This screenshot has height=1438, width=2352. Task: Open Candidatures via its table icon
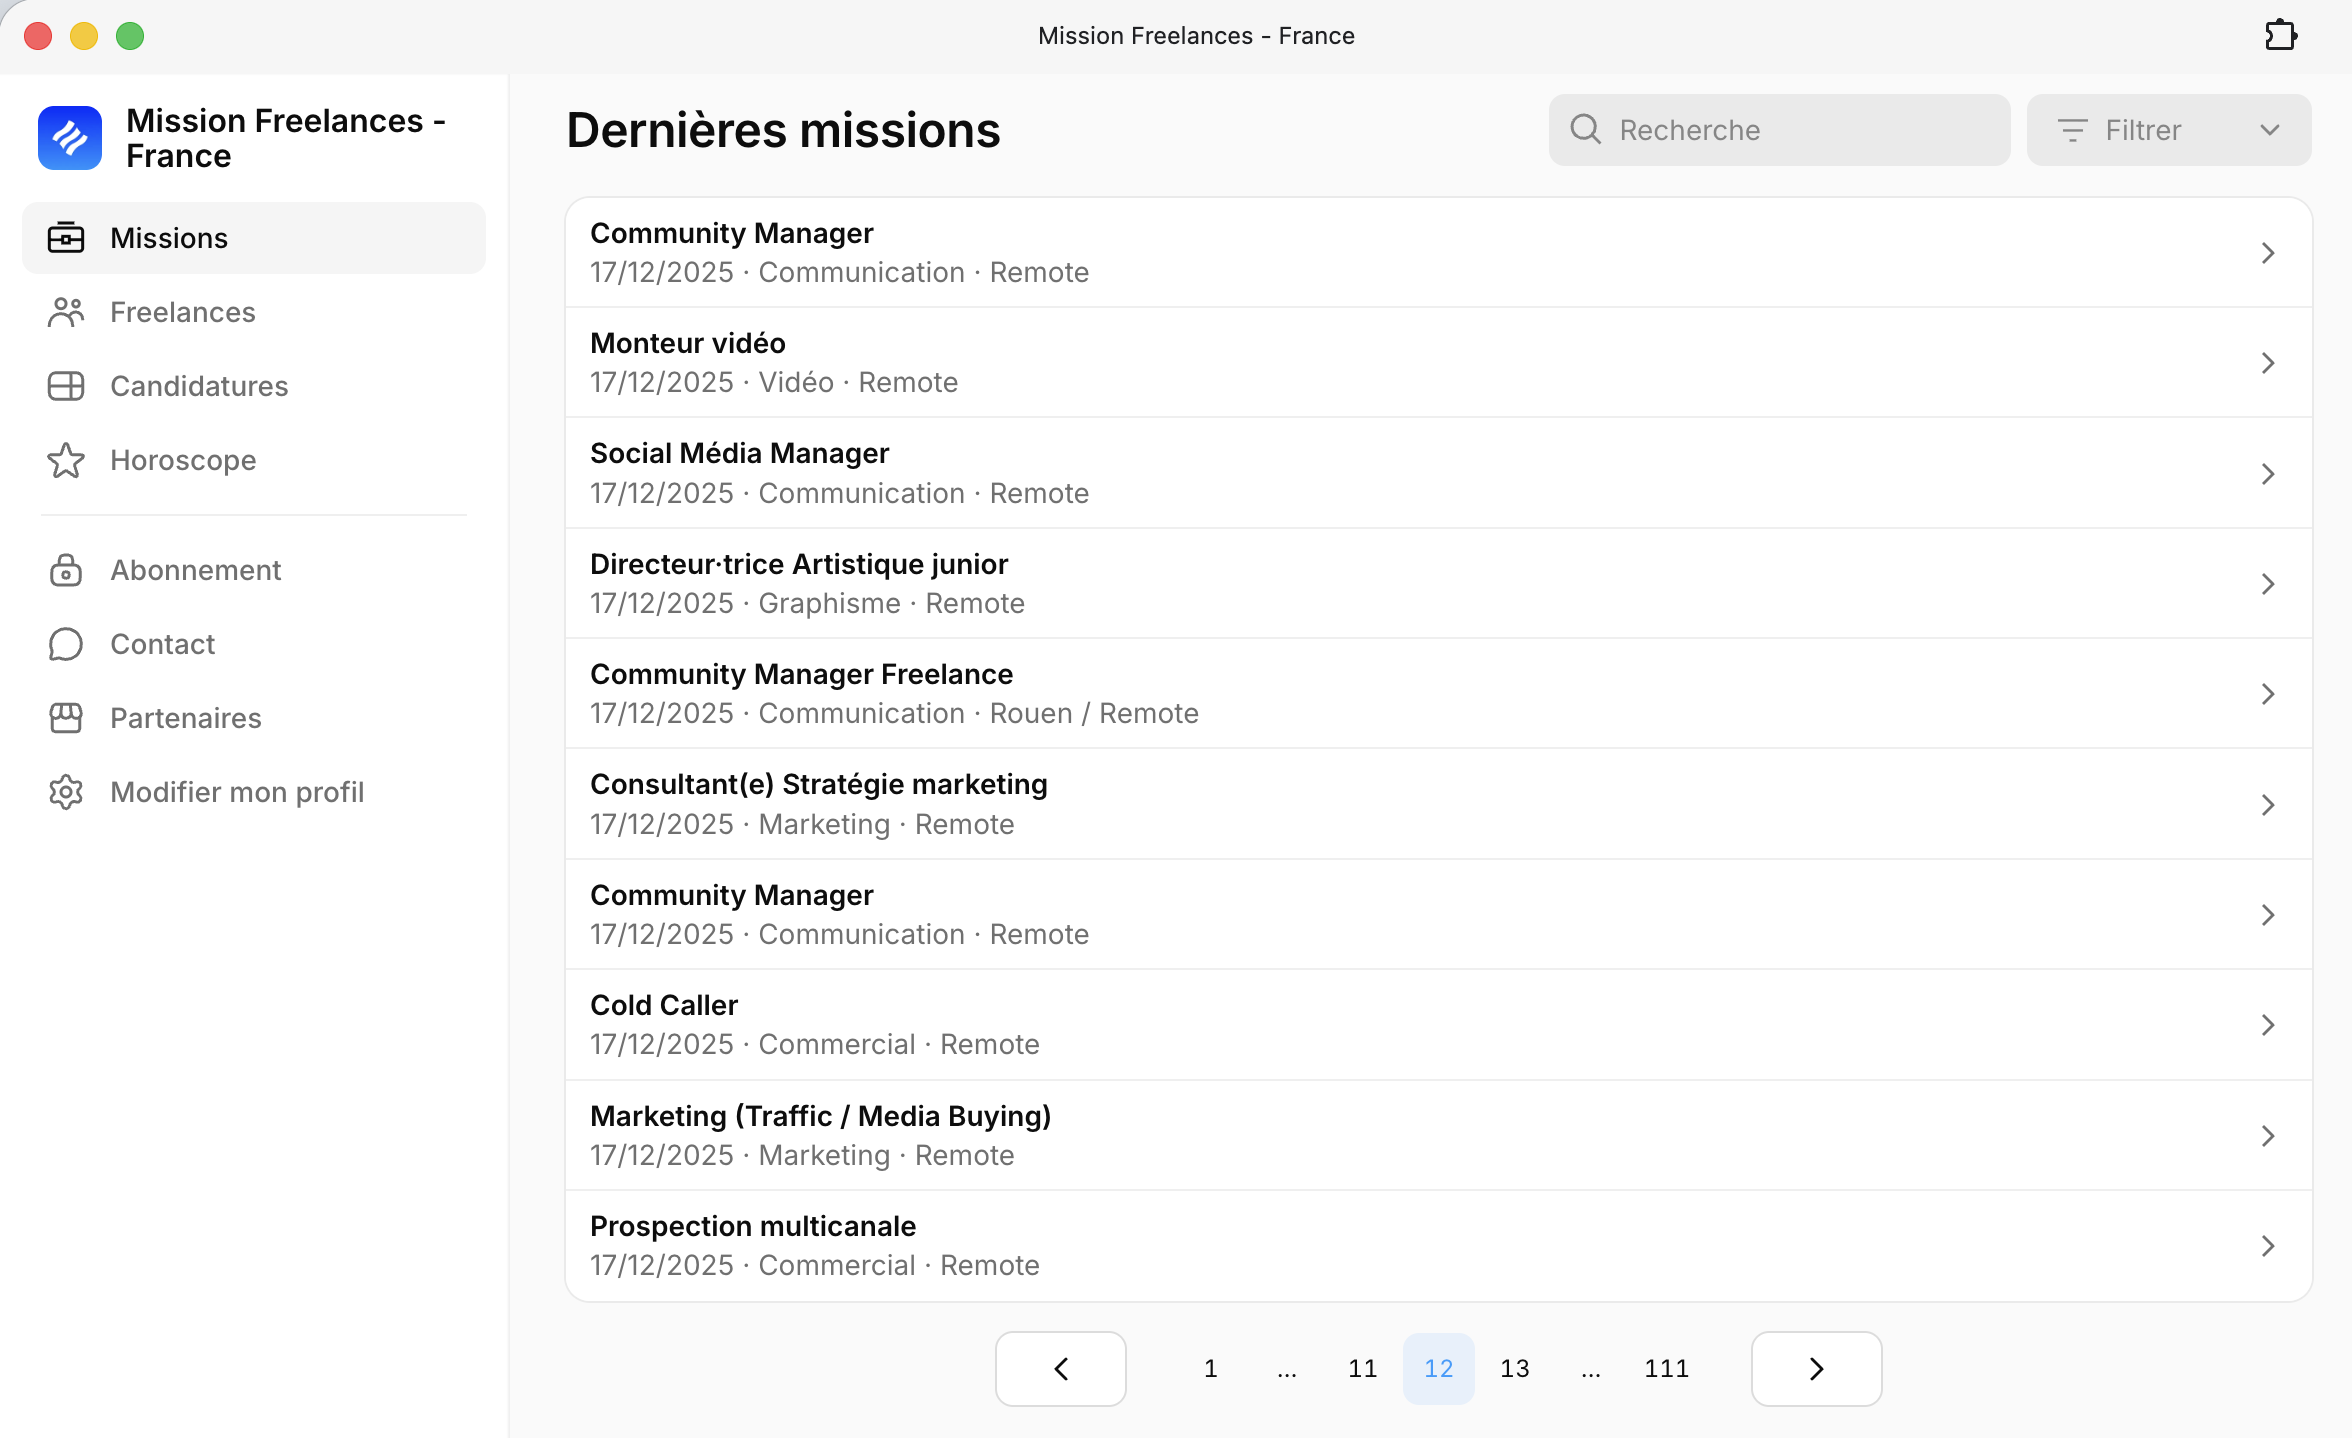(x=65, y=386)
